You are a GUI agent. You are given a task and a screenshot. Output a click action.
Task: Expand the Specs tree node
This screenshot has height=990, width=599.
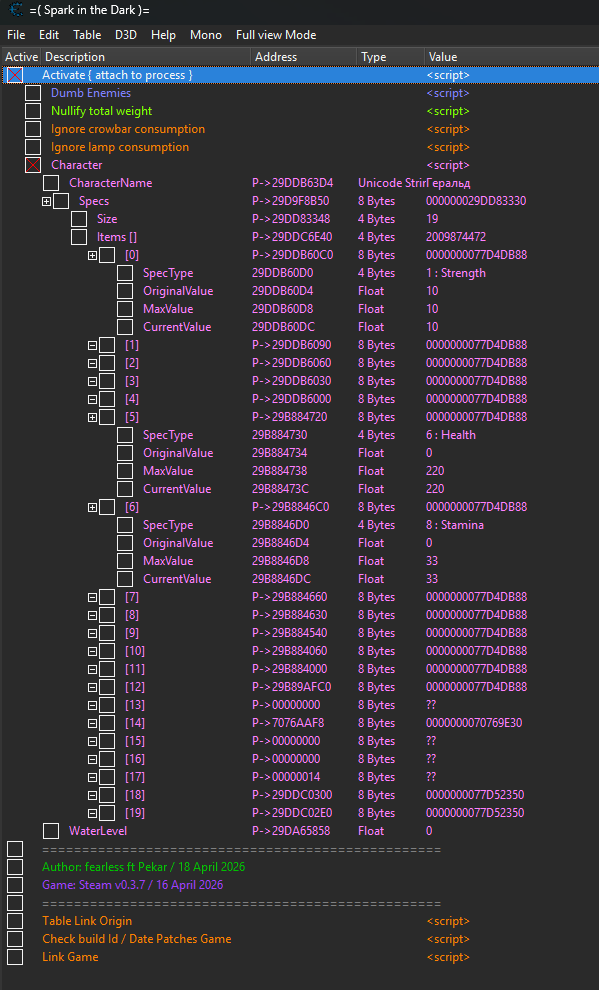click(46, 201)
